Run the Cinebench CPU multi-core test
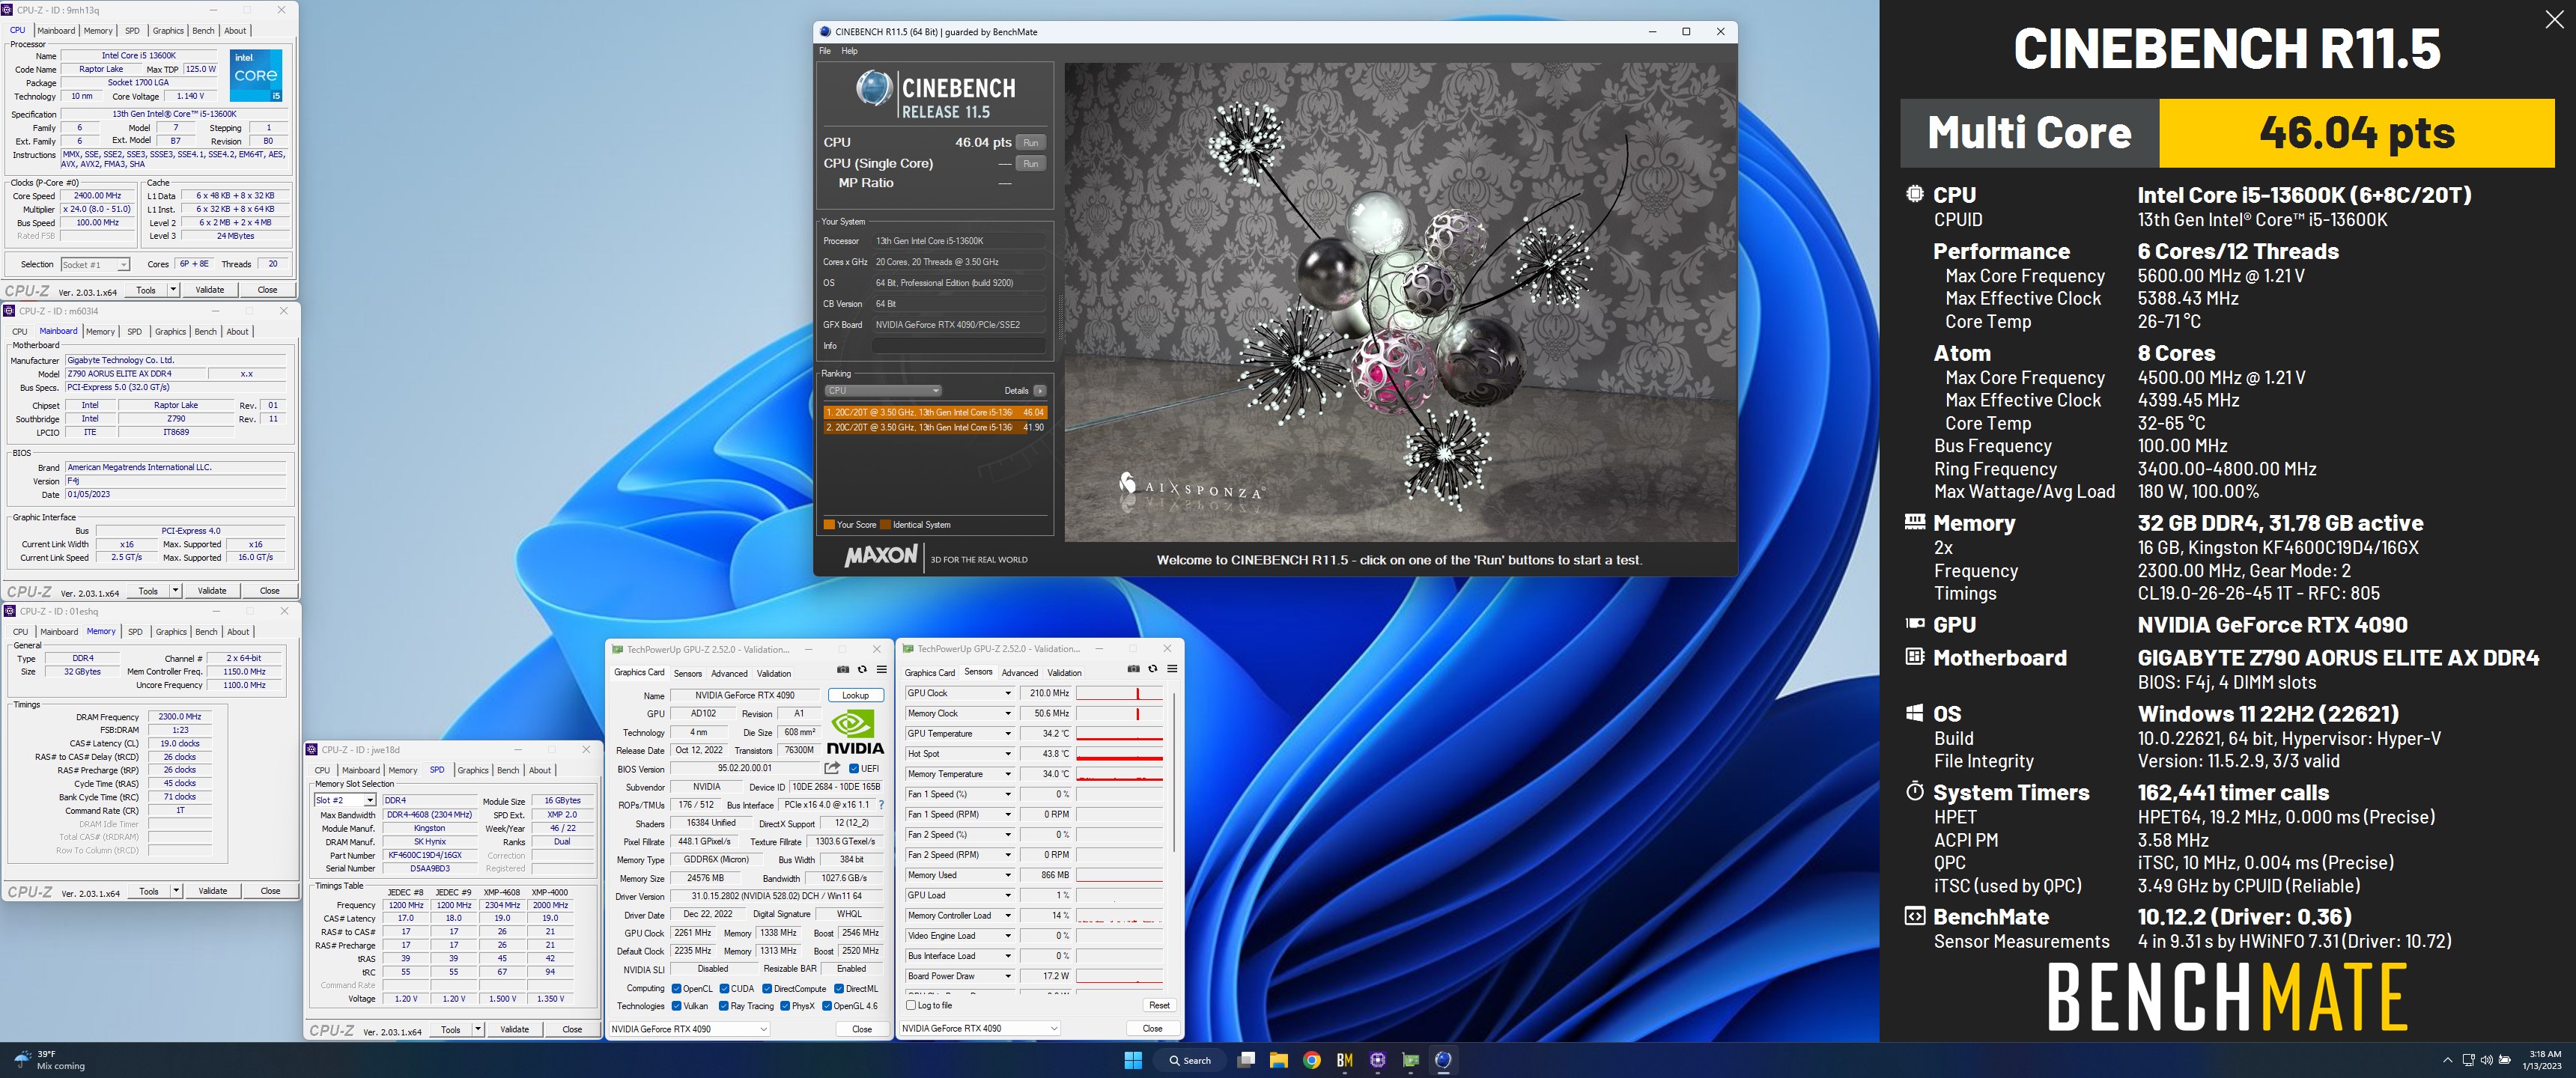Viewport: 2576px width, 1078px height. point(1031,142)
